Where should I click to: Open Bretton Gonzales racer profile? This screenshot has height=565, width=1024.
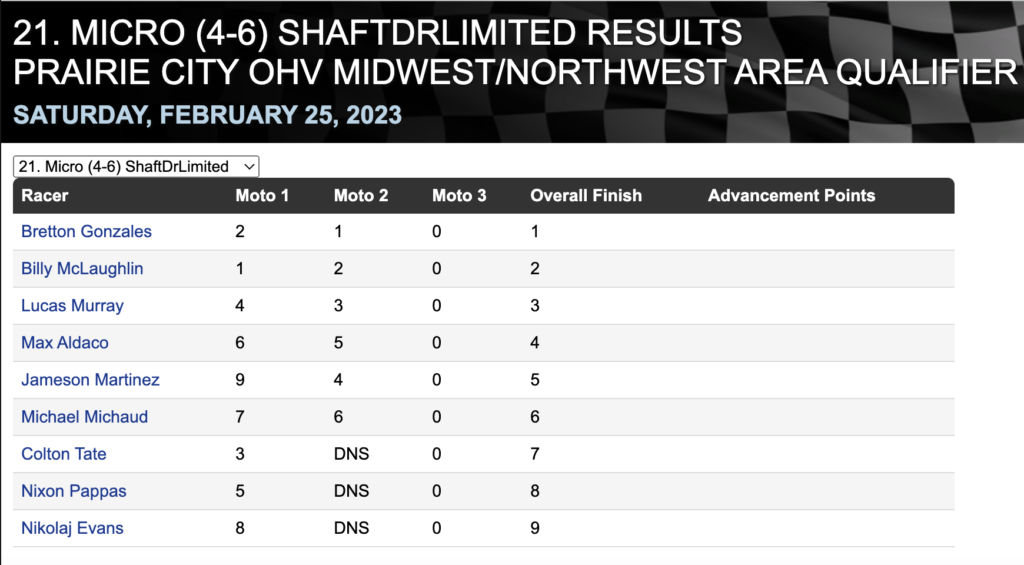86,231
